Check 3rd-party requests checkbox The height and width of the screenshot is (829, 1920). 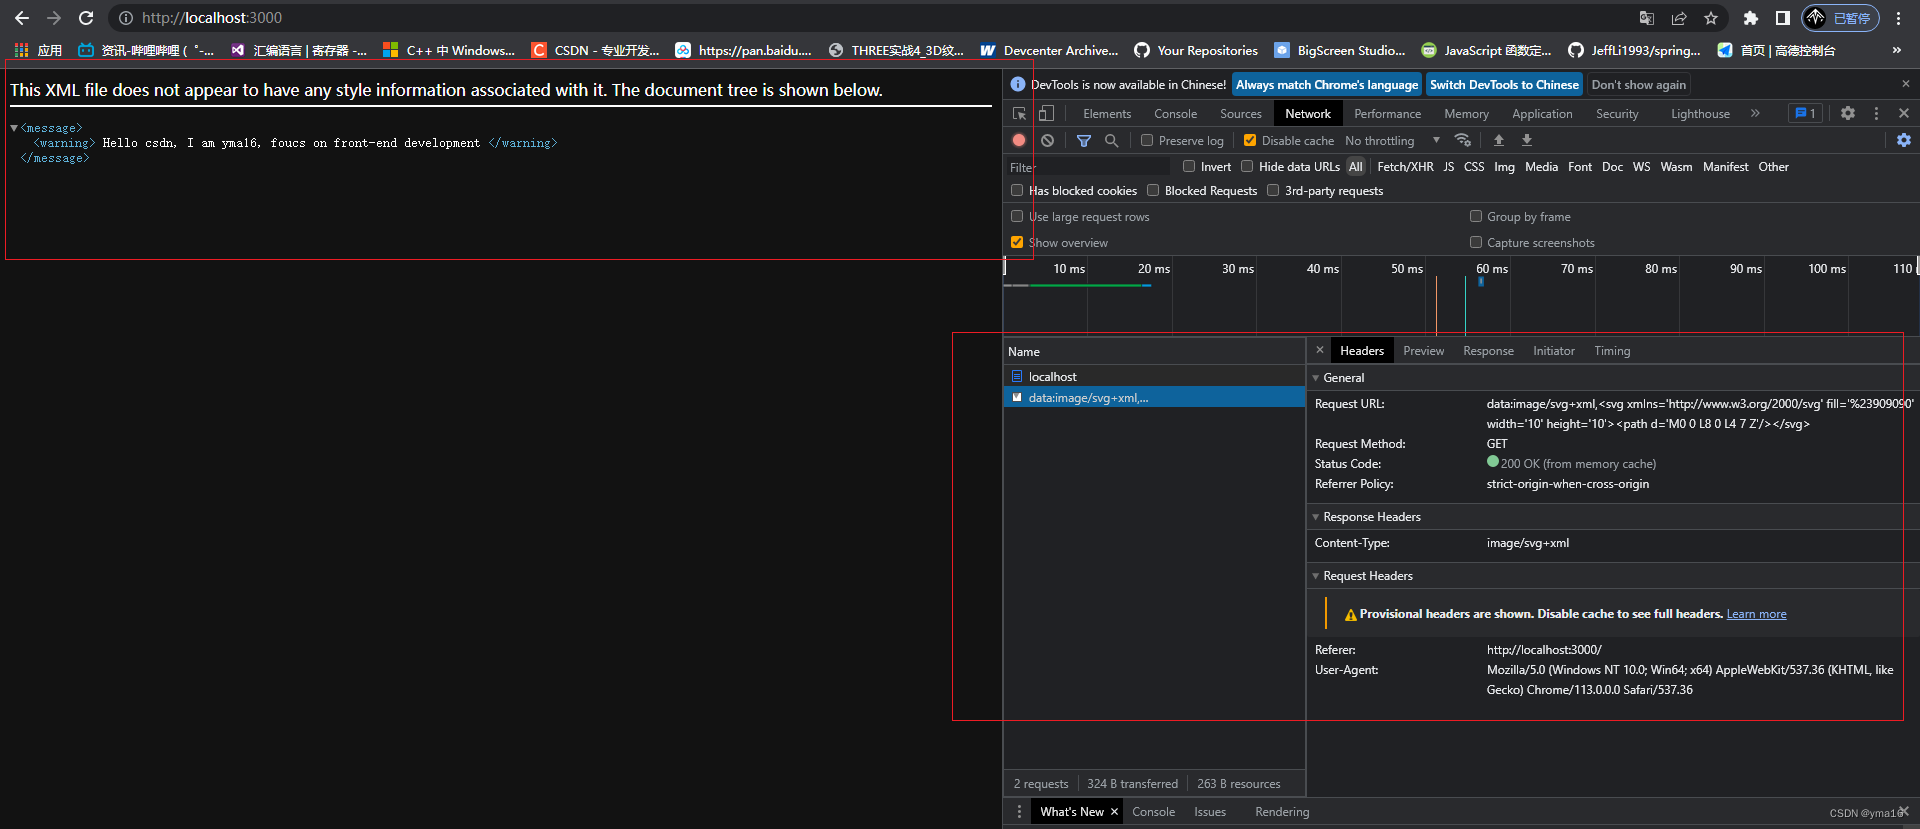[x=1273, y=190]
